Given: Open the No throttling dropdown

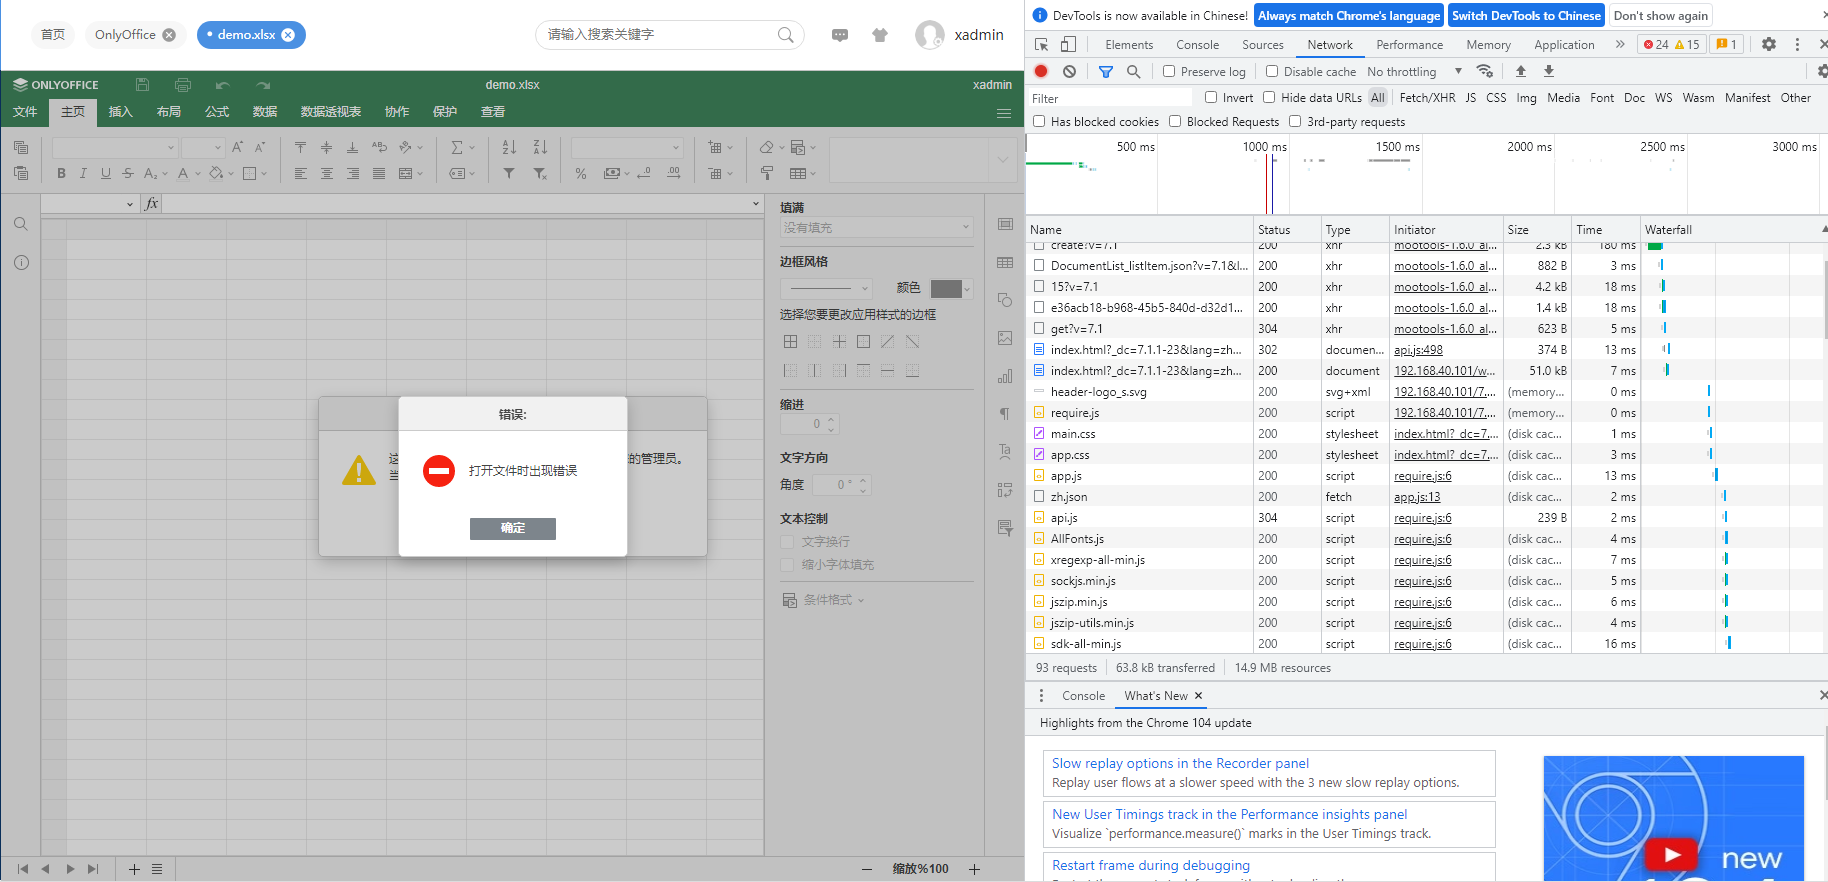Looking at the screenshot, I should 1414,71.
